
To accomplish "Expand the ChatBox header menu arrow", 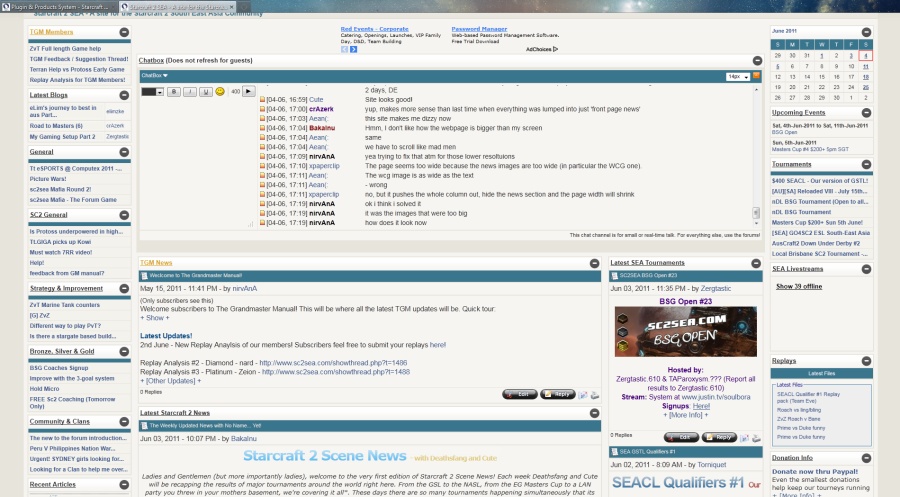I will [167, 76].
